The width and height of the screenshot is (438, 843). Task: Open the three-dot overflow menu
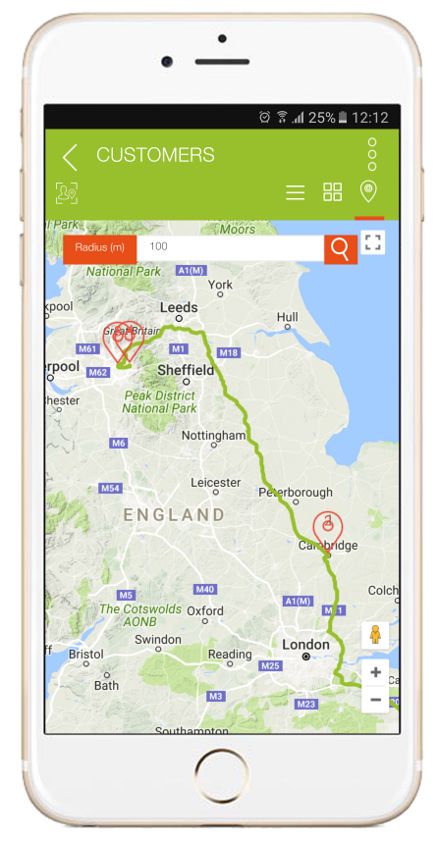pos(371,155)
